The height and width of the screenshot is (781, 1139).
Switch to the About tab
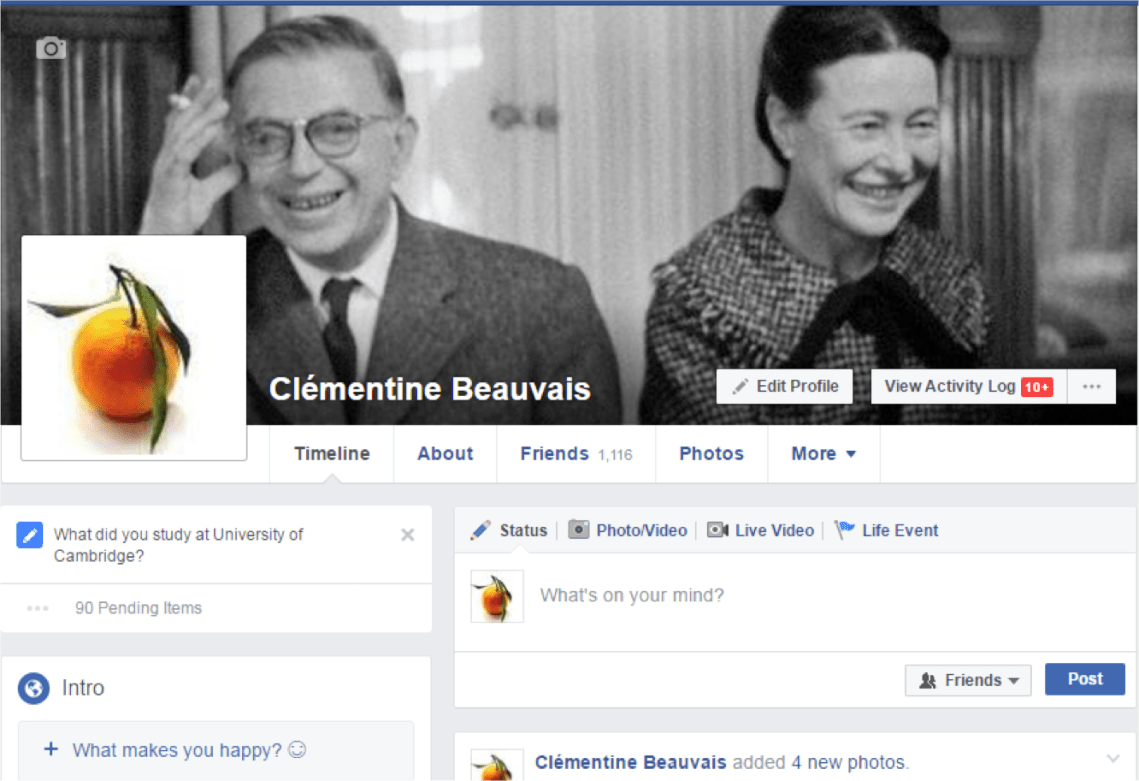(445, 453)
